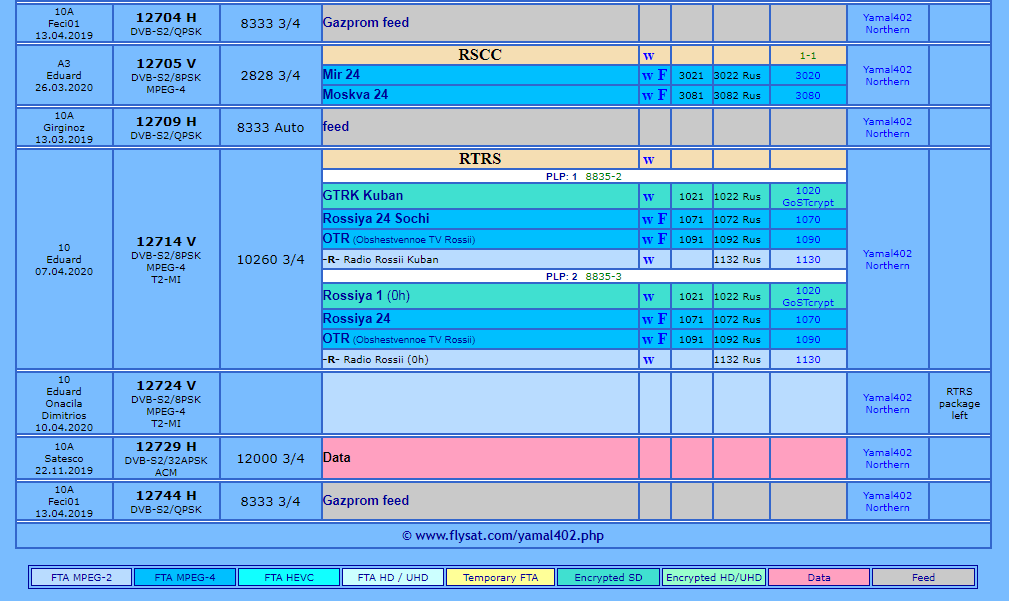Click the Temporary FTA legend box
This screenshot has height=601, width=1009.
point(501,577)
